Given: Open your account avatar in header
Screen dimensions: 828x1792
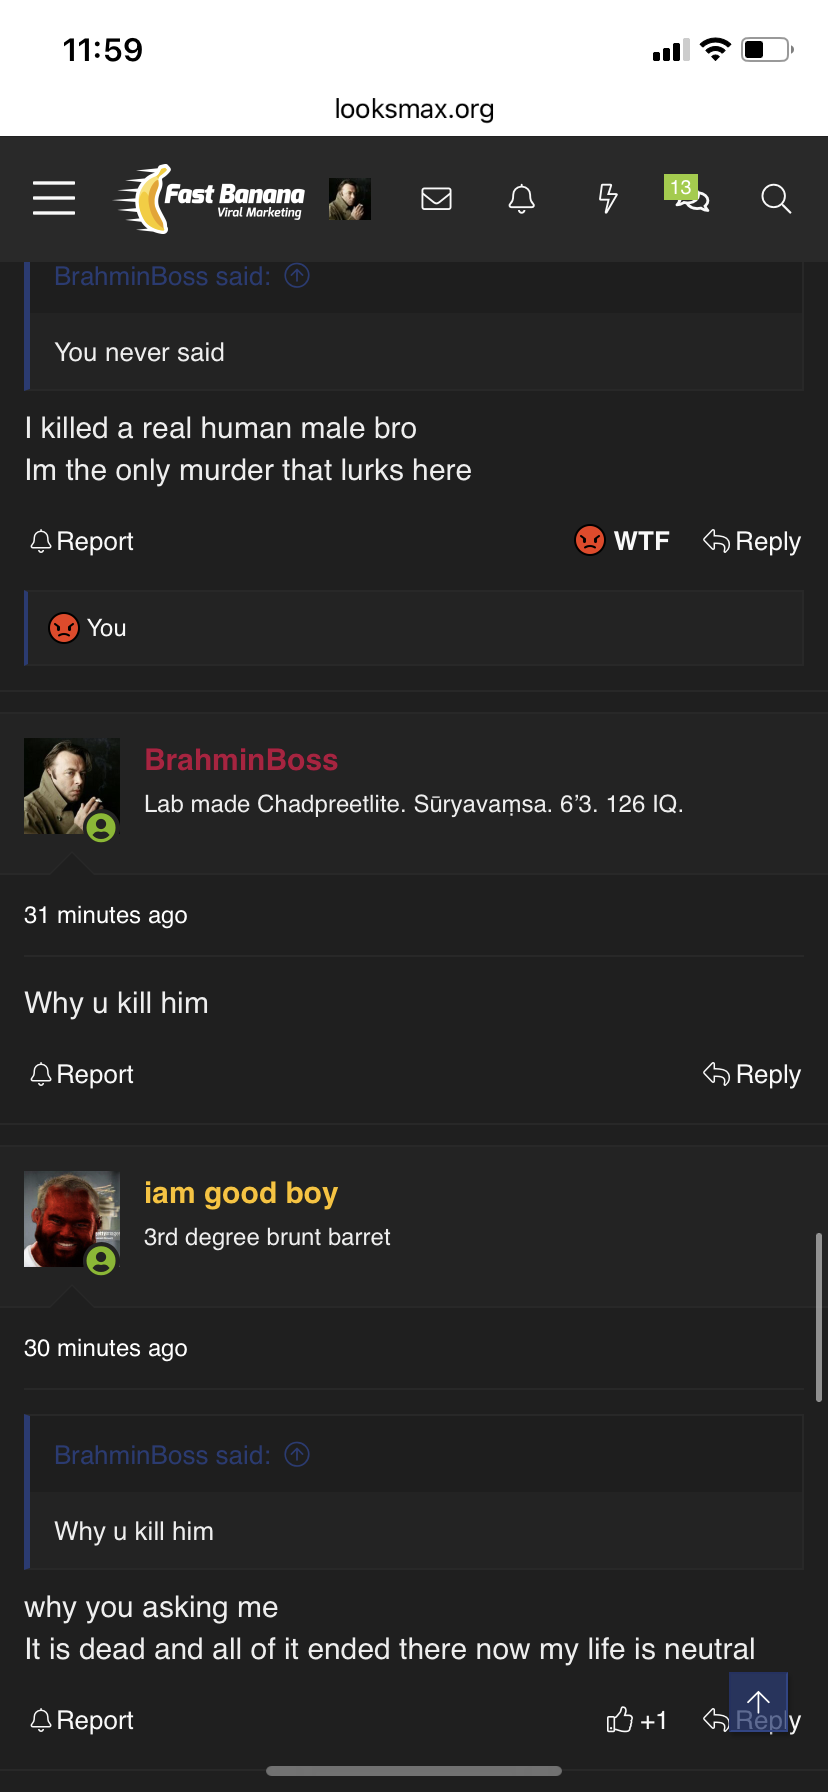Looking at the screenshot, I should [x=350, y=199].
